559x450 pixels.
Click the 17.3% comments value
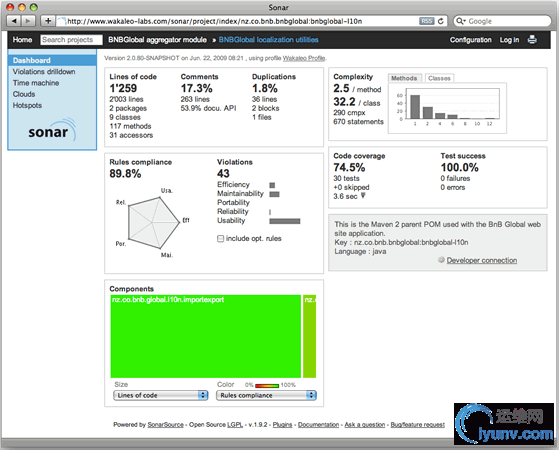tap(196, 88)
